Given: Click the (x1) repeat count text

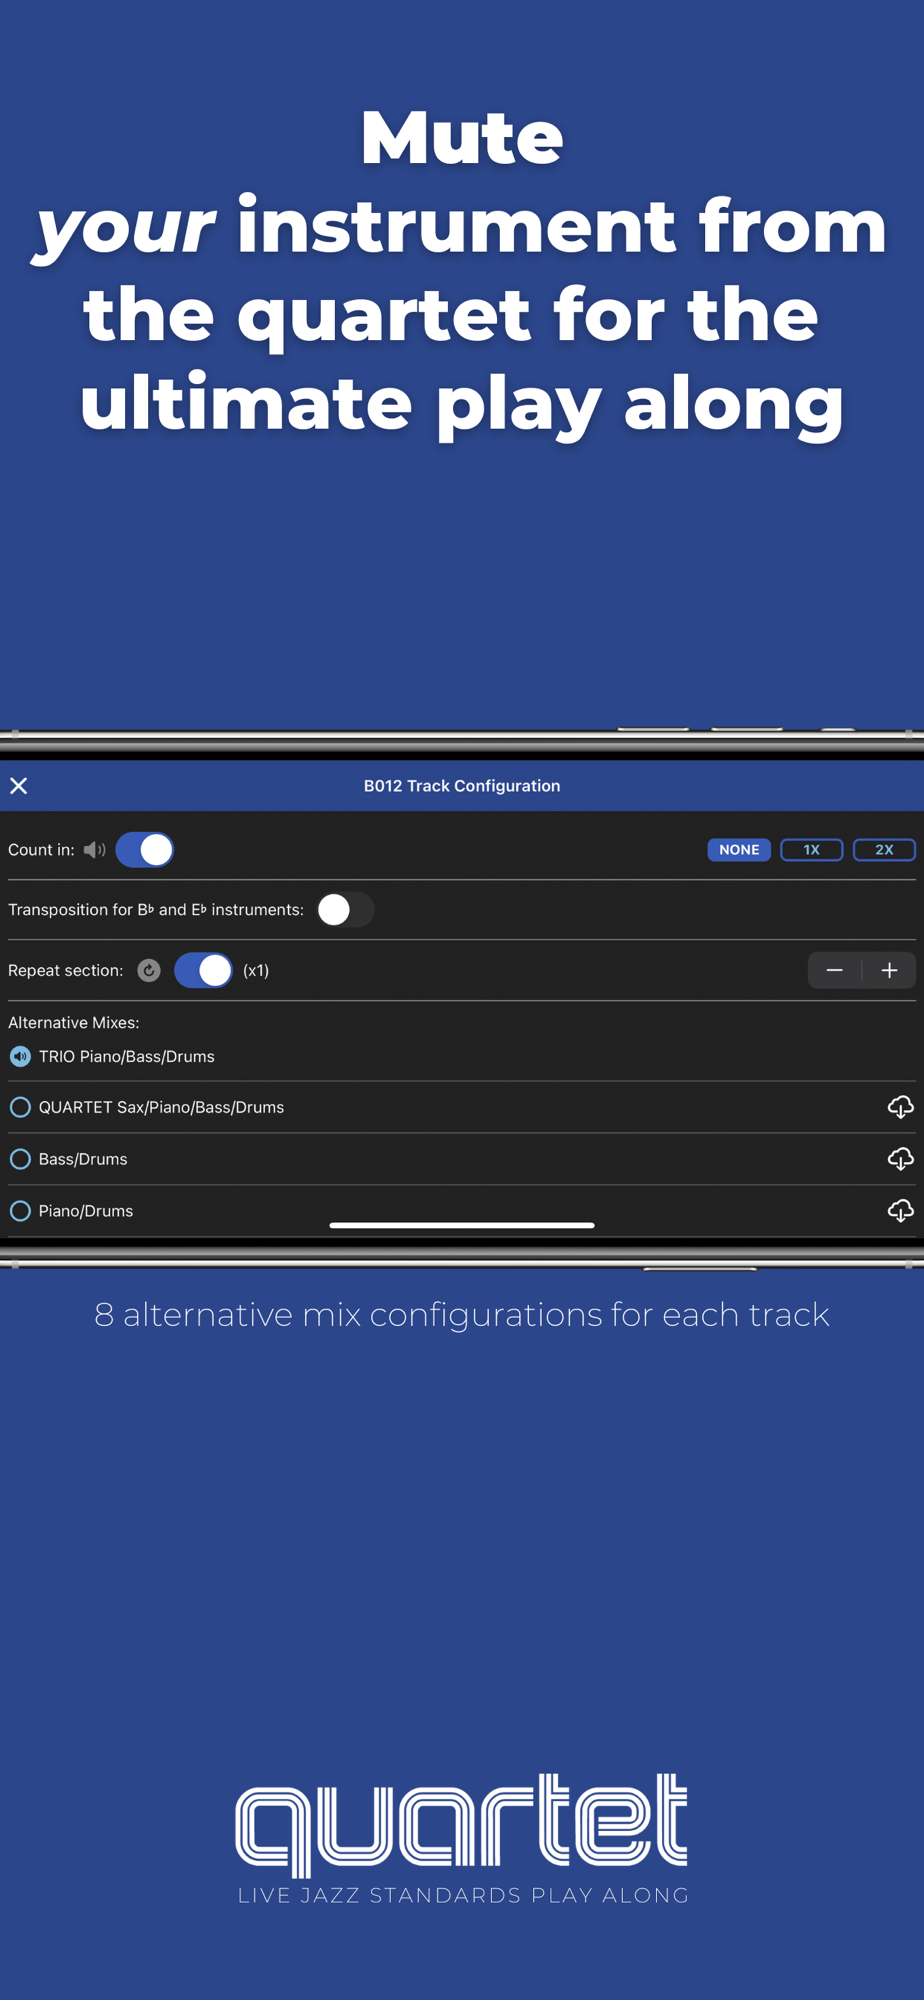Looking at the screenshot, I should [x=256, y=971].
